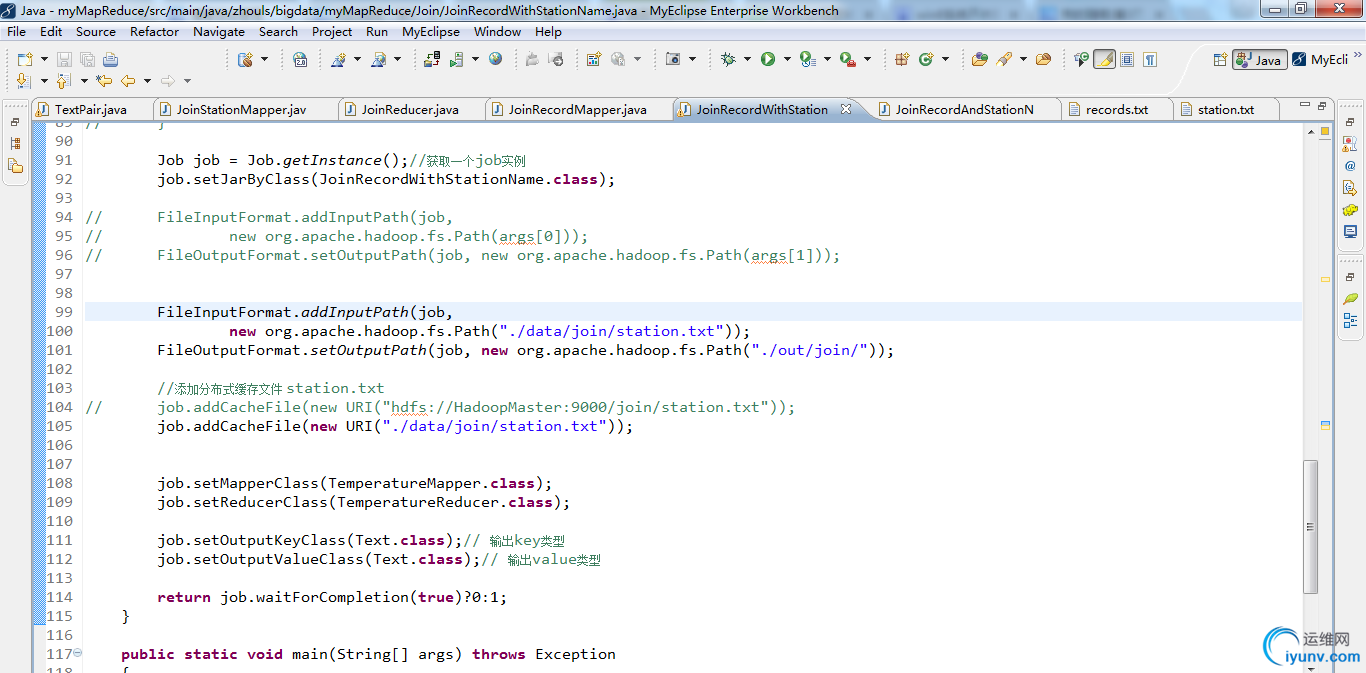This screenshot has width=1366, height=673.
Task: Click the Save All icon
Action: (87, 59)
